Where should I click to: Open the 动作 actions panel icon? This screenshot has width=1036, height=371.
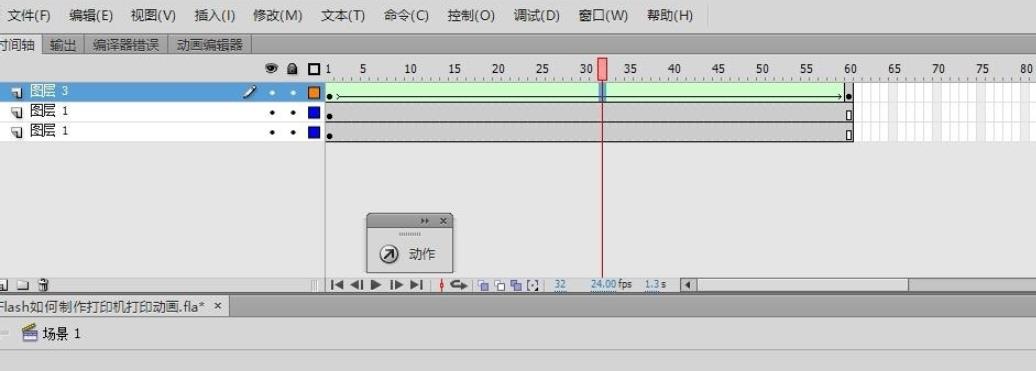pos(389,254)
